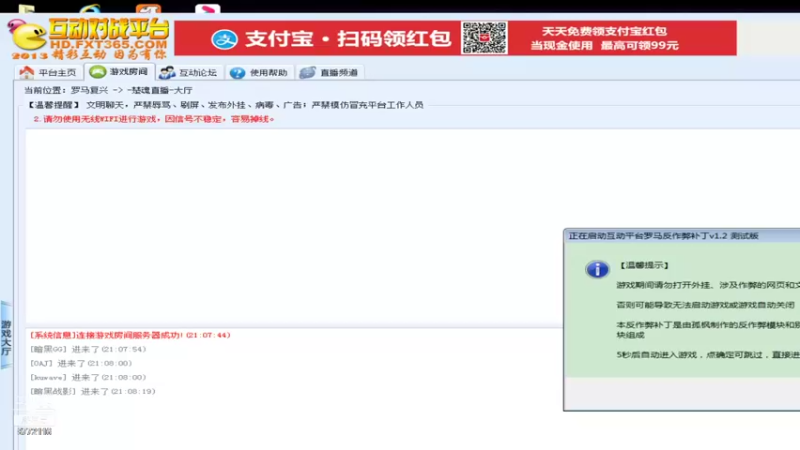This screenshot has height=450, width=800.
Task: Click the red WIFI warning notice text
Action: pyautogui.click(x=154, y=119)
